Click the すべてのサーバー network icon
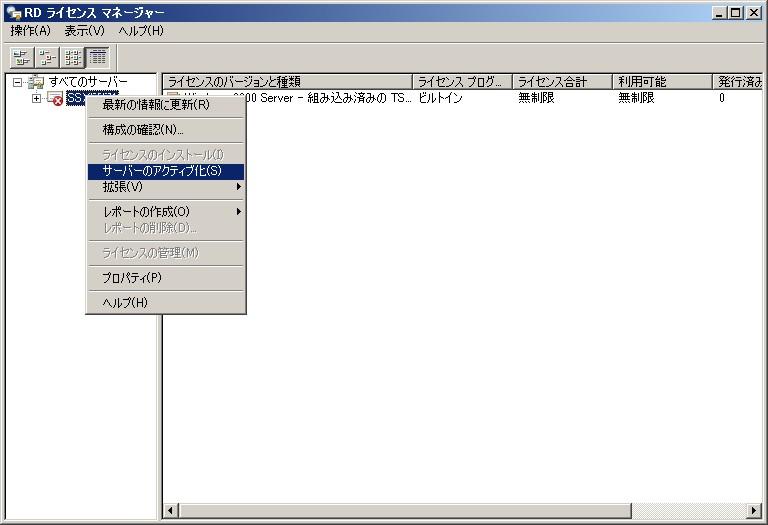Screen dimensions: 768x525 click(36, 81)
